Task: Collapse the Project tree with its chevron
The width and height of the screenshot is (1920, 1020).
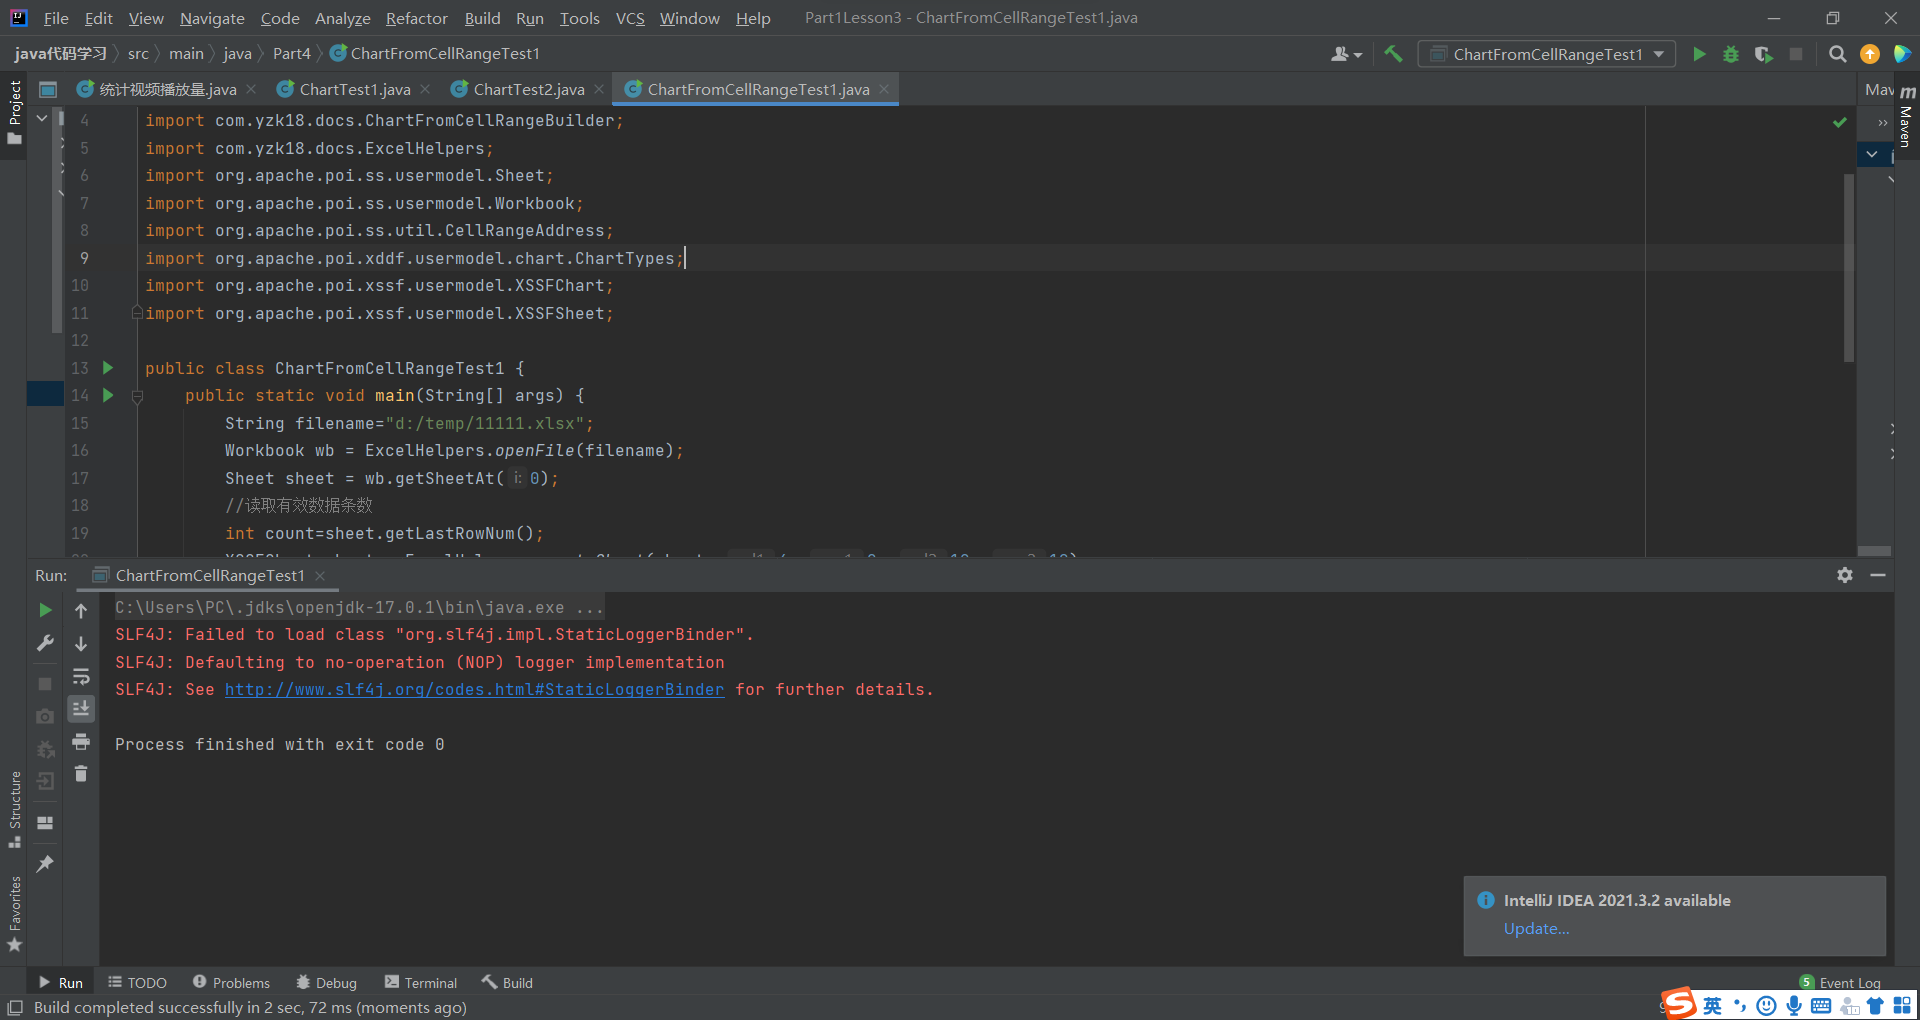Action: [x=41, y=117]
